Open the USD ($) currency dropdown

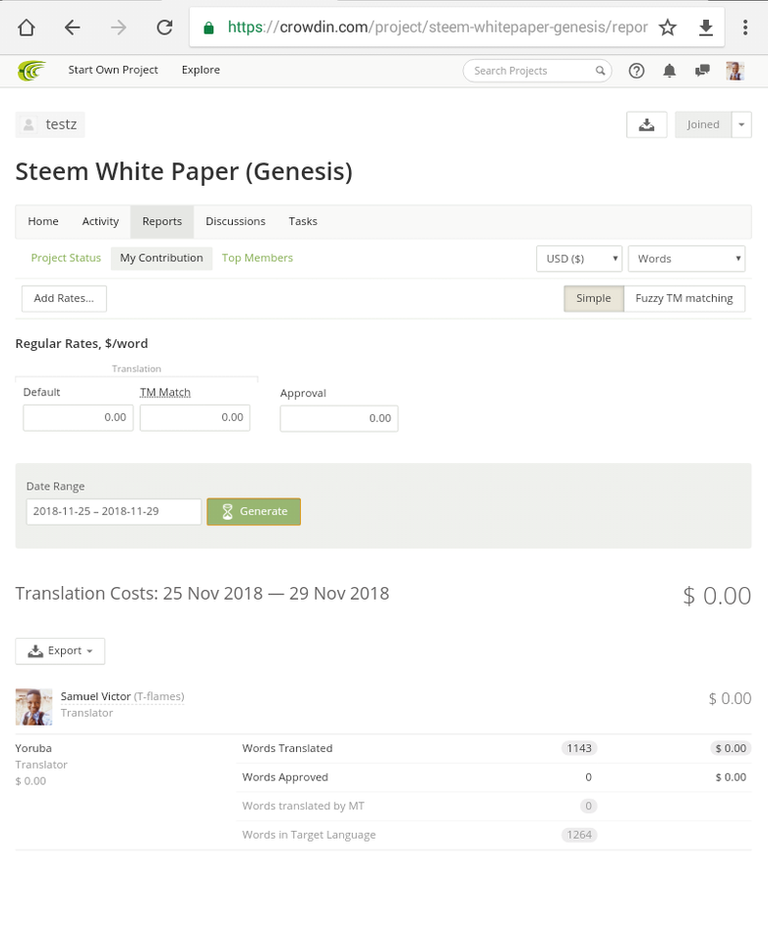pyautogui.click(x=579, y=258)
